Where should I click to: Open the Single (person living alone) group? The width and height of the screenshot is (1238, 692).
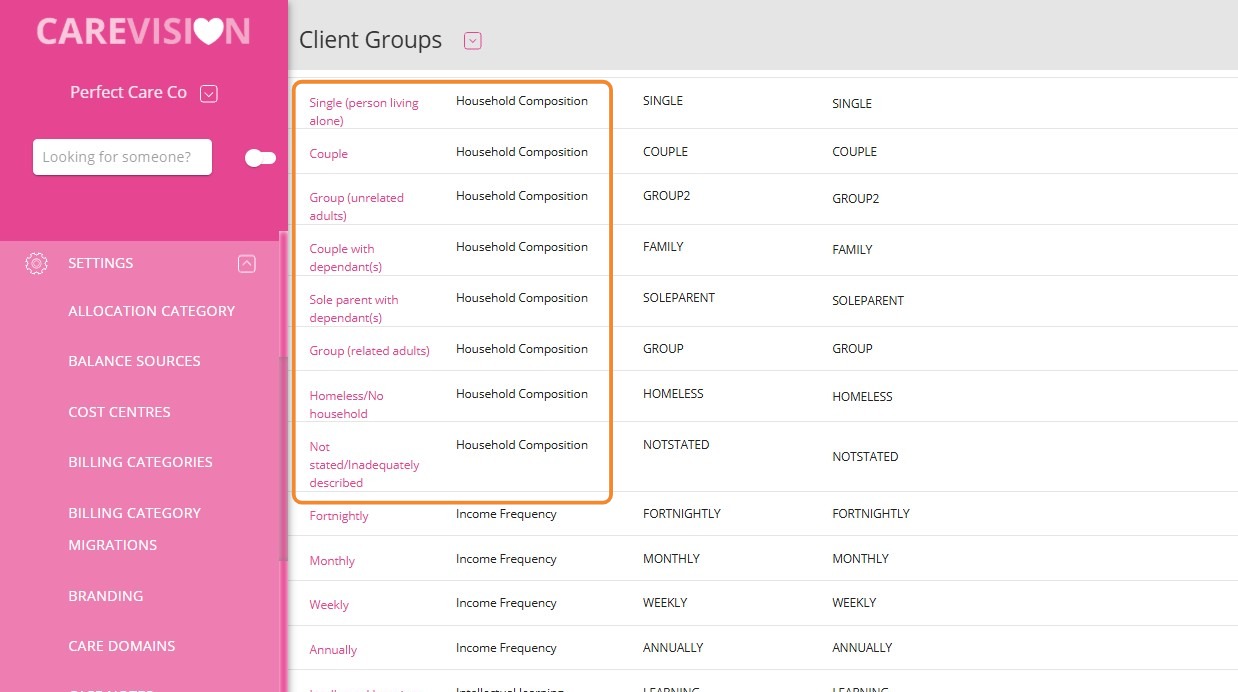[x=364, y=112]
